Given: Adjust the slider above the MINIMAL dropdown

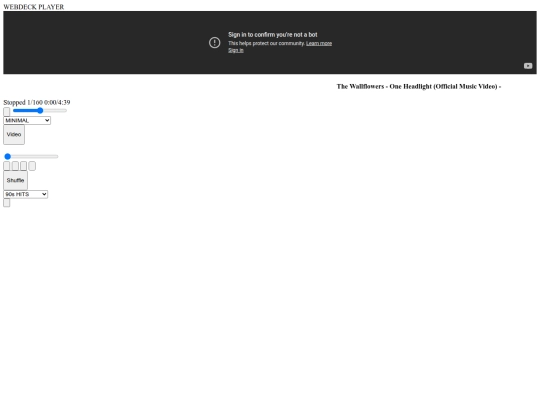Looking at the screenshot, I should (x=40, y=111).
